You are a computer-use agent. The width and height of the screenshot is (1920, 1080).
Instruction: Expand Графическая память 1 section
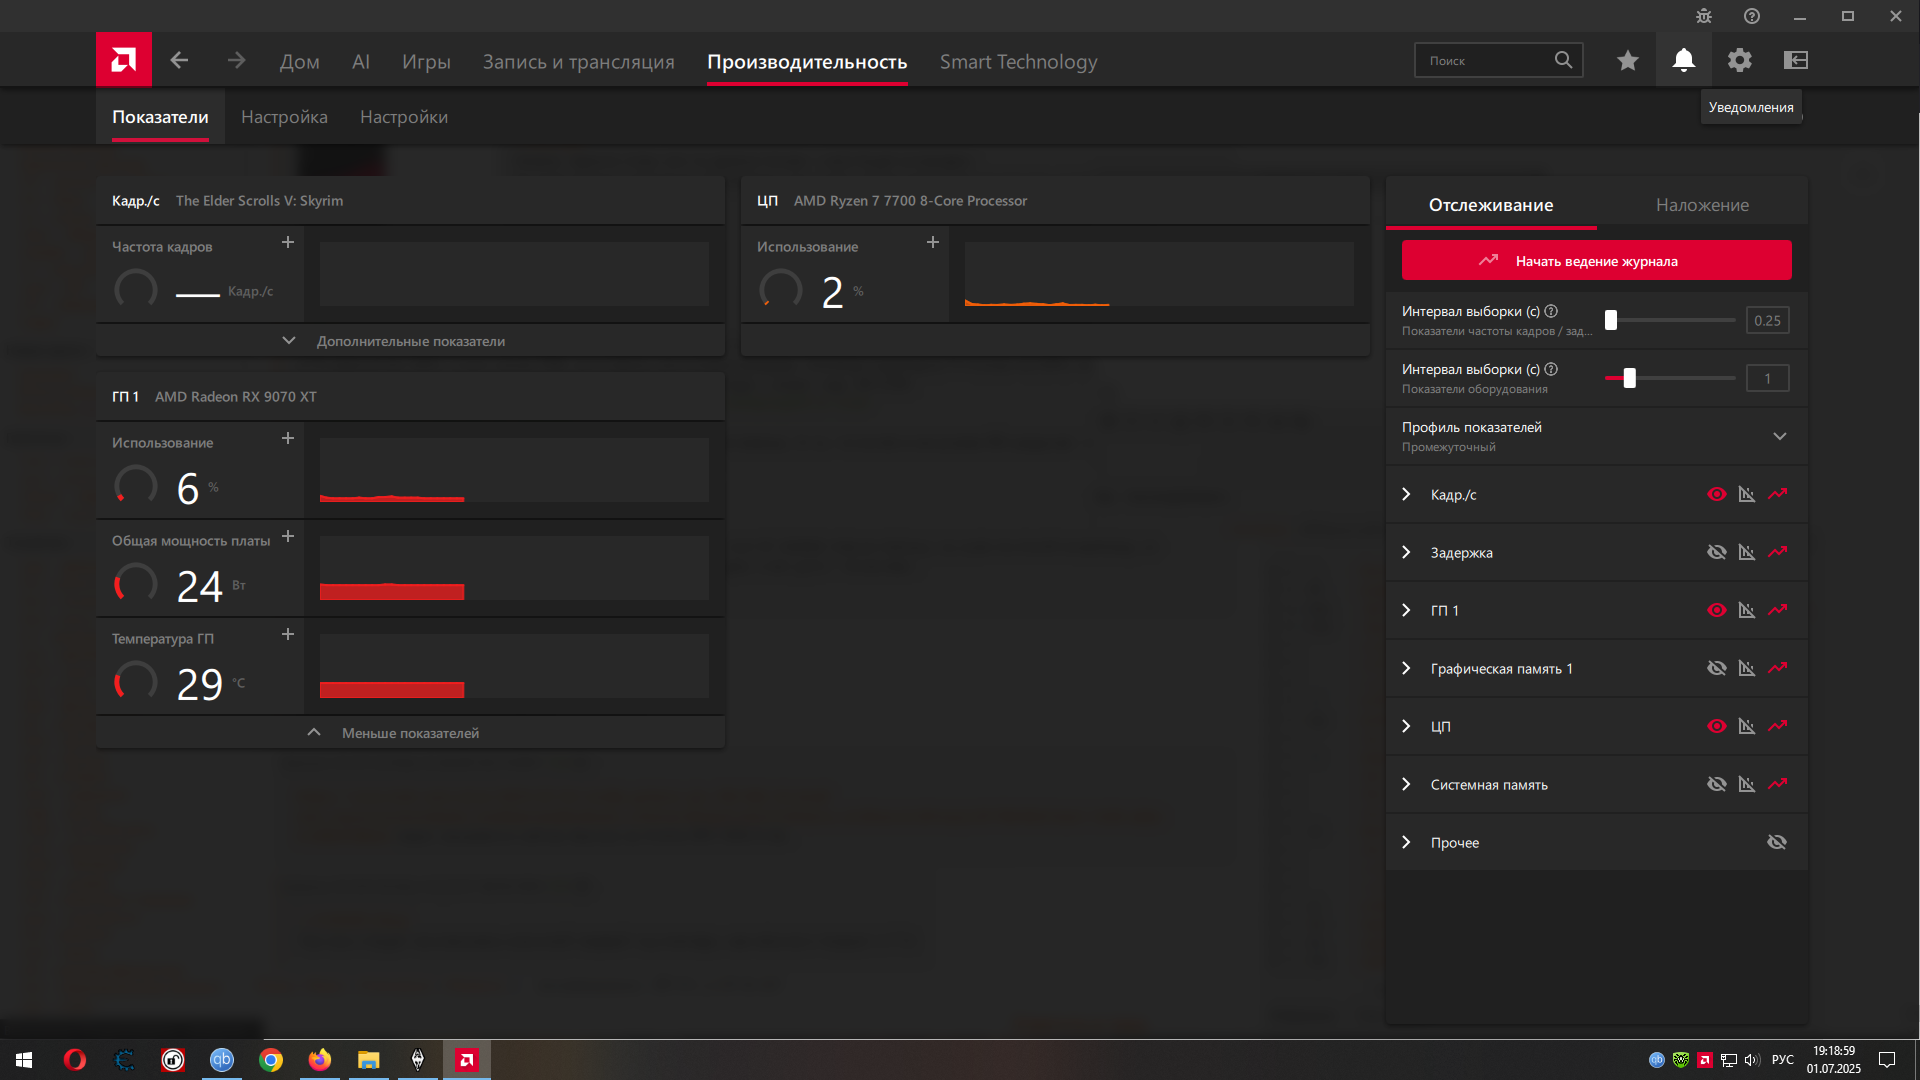pyautogui.click(x=1406, y=668)
